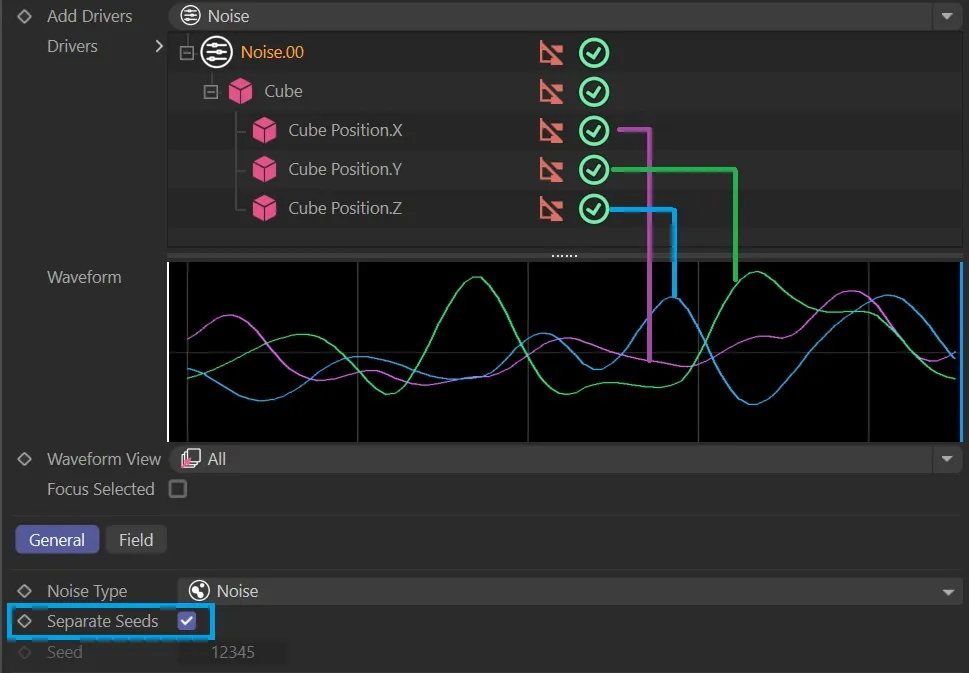Click the Cube Position.Z cube icon
This screenshot has width=969, height=673.
coord(264,209)
